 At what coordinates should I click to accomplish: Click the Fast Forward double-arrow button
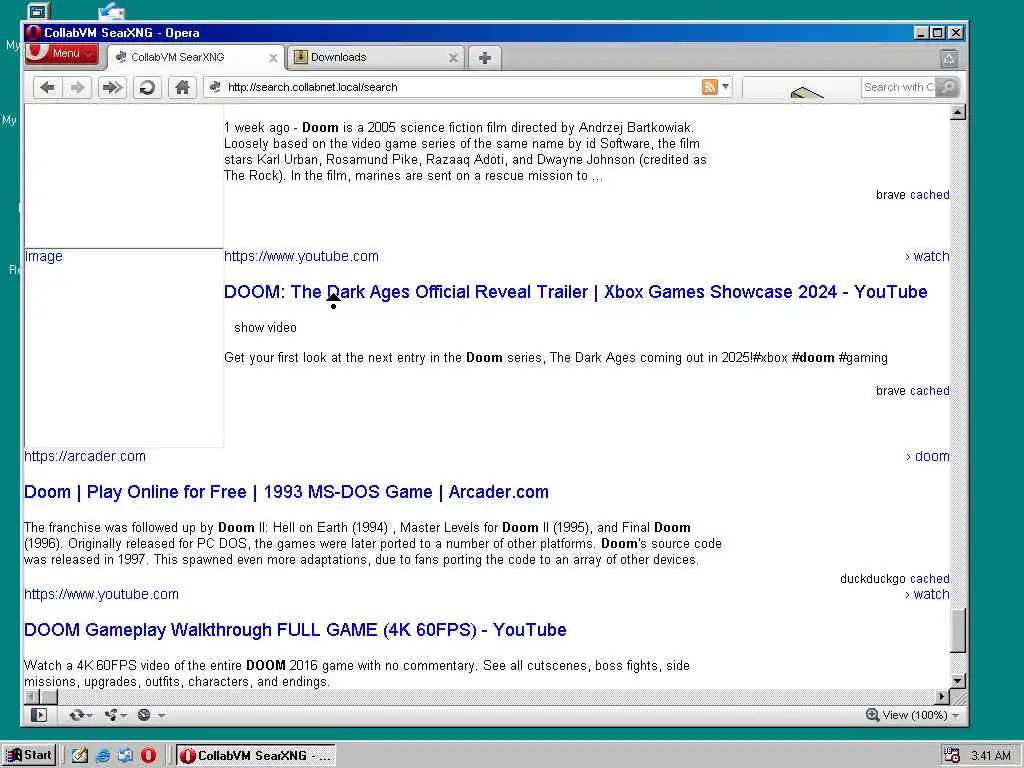point(112,87)
